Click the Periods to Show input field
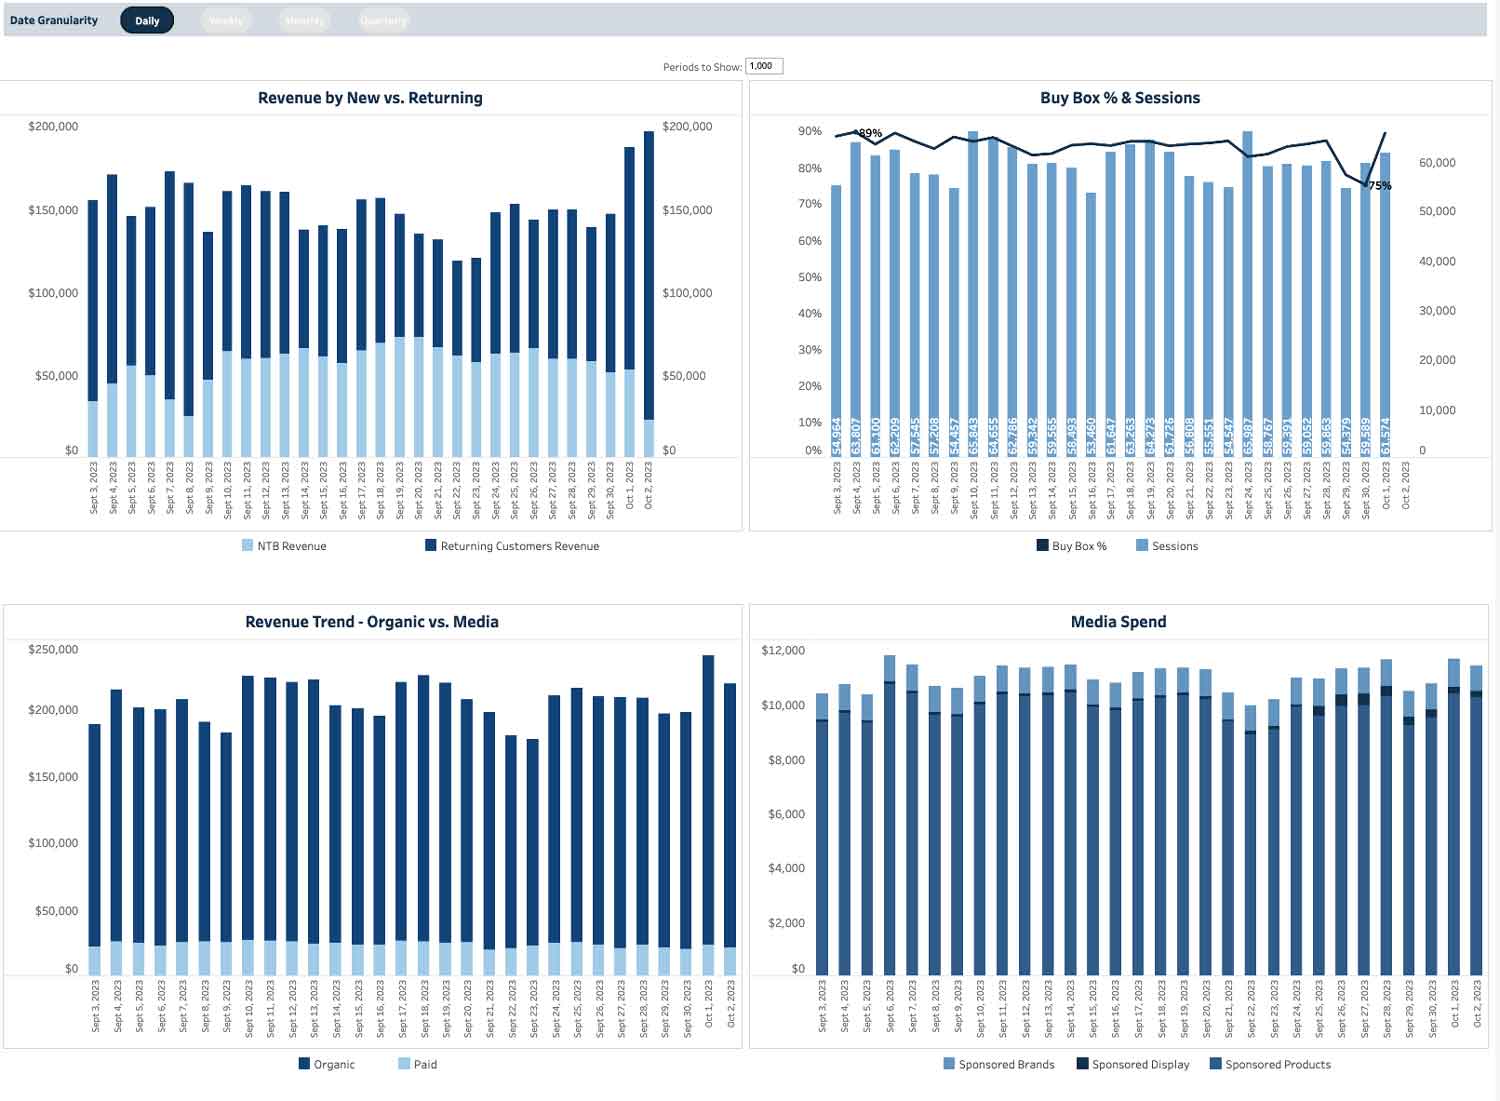Image resolution: width=1500 pixels, height=1101 pixels. (764, 66)
